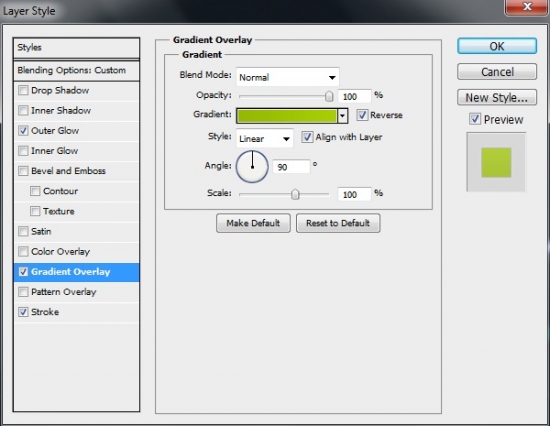550x426 pixels.
Task: Turn off the Outer Glow checkbox
Action: point(23,131)
